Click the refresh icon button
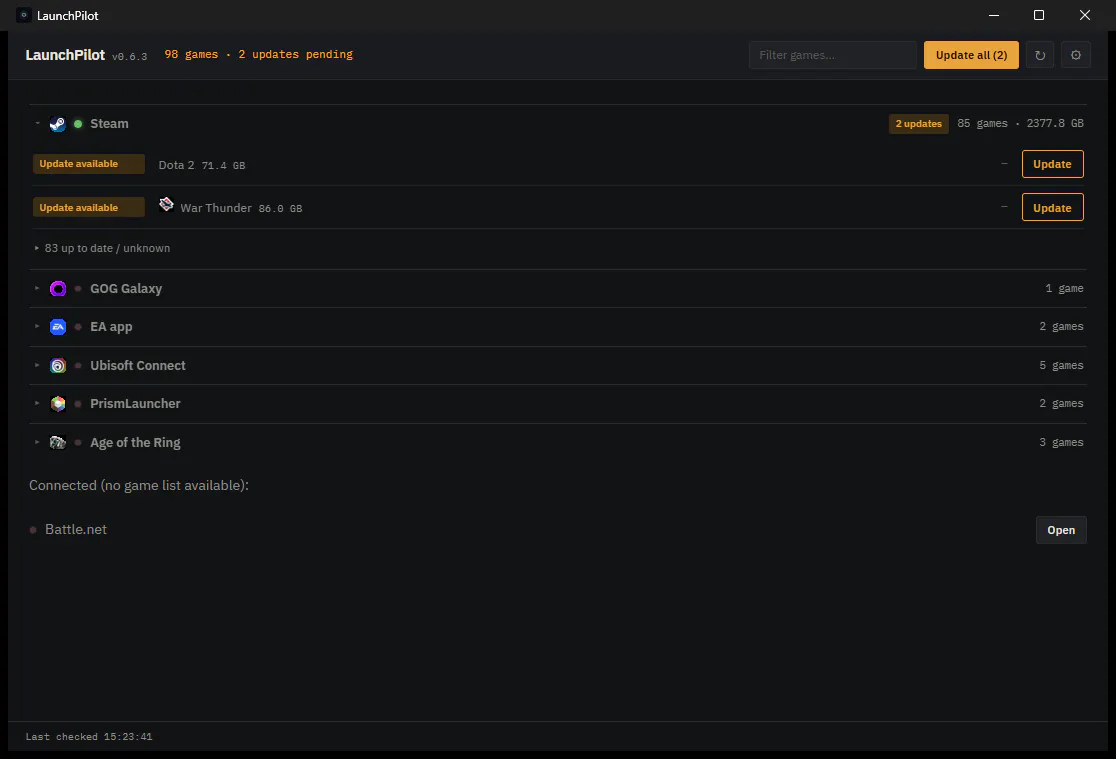 (1040, 55)
